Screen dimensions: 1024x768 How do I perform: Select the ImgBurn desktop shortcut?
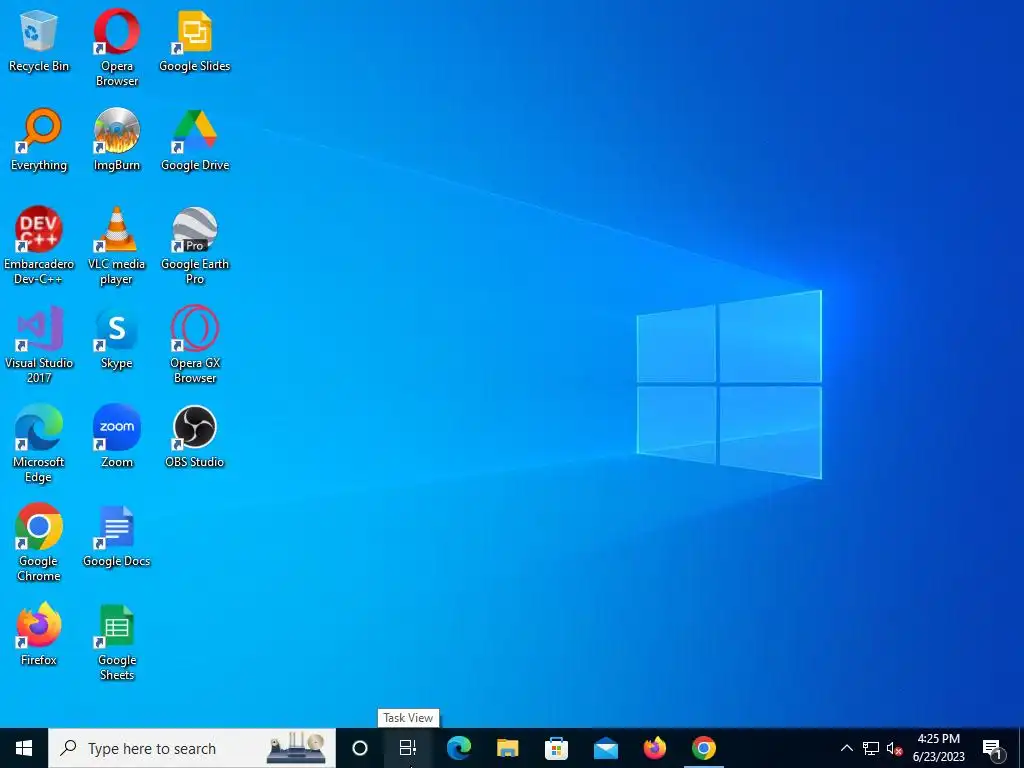click(x=116, y=139)
